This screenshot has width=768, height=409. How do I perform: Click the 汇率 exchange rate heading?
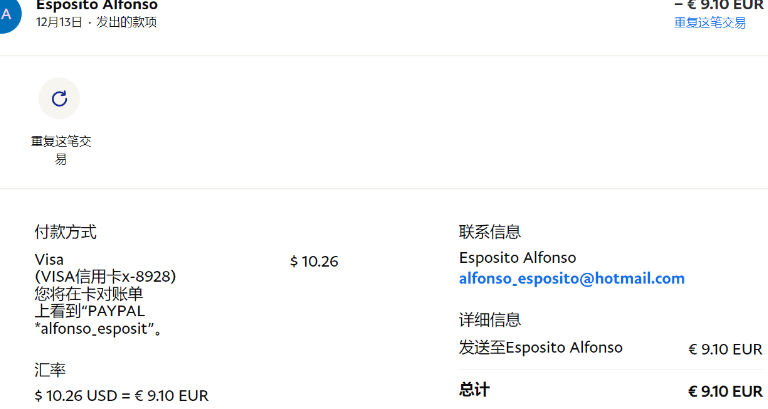pyautogui.click(x=50, y=370)
